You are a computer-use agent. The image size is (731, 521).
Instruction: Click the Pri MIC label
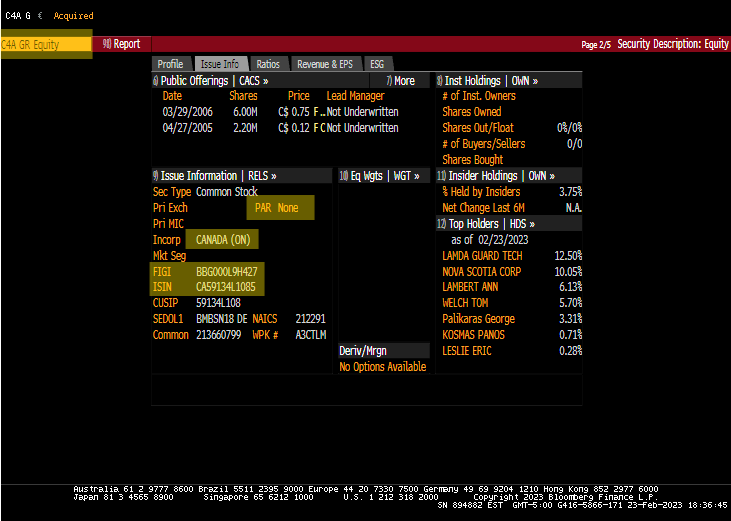168,224
